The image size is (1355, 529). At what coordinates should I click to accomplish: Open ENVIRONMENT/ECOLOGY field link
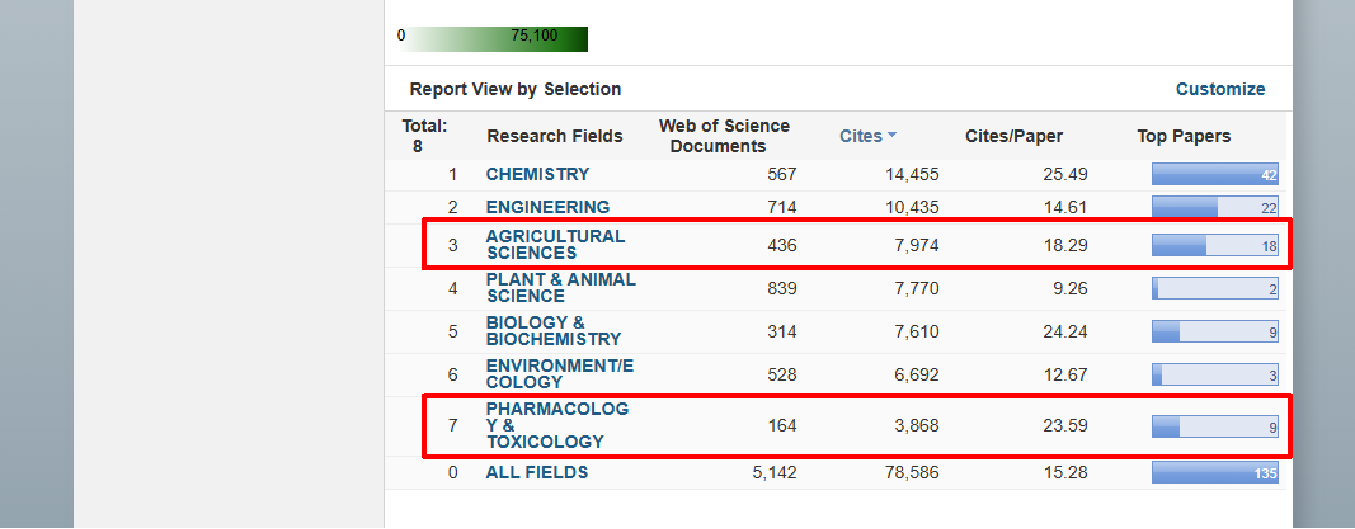559,374
